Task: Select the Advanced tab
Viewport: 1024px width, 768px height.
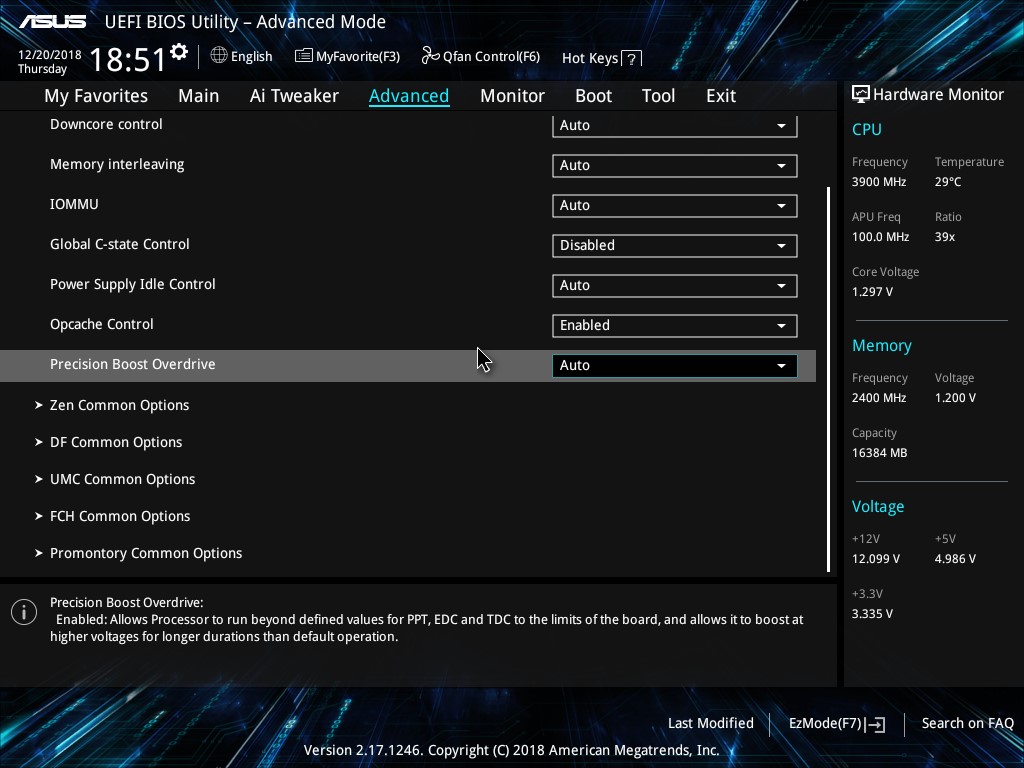Action: [409, 96]
